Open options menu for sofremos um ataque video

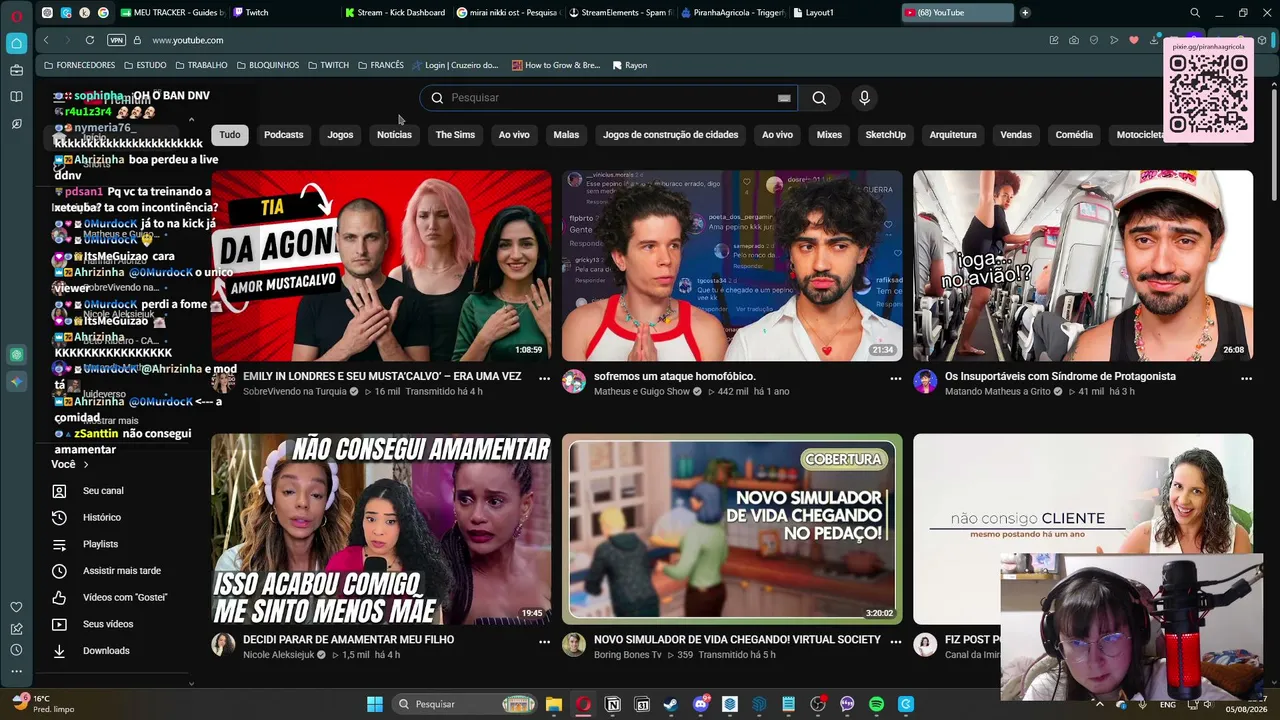click(895, 378)
